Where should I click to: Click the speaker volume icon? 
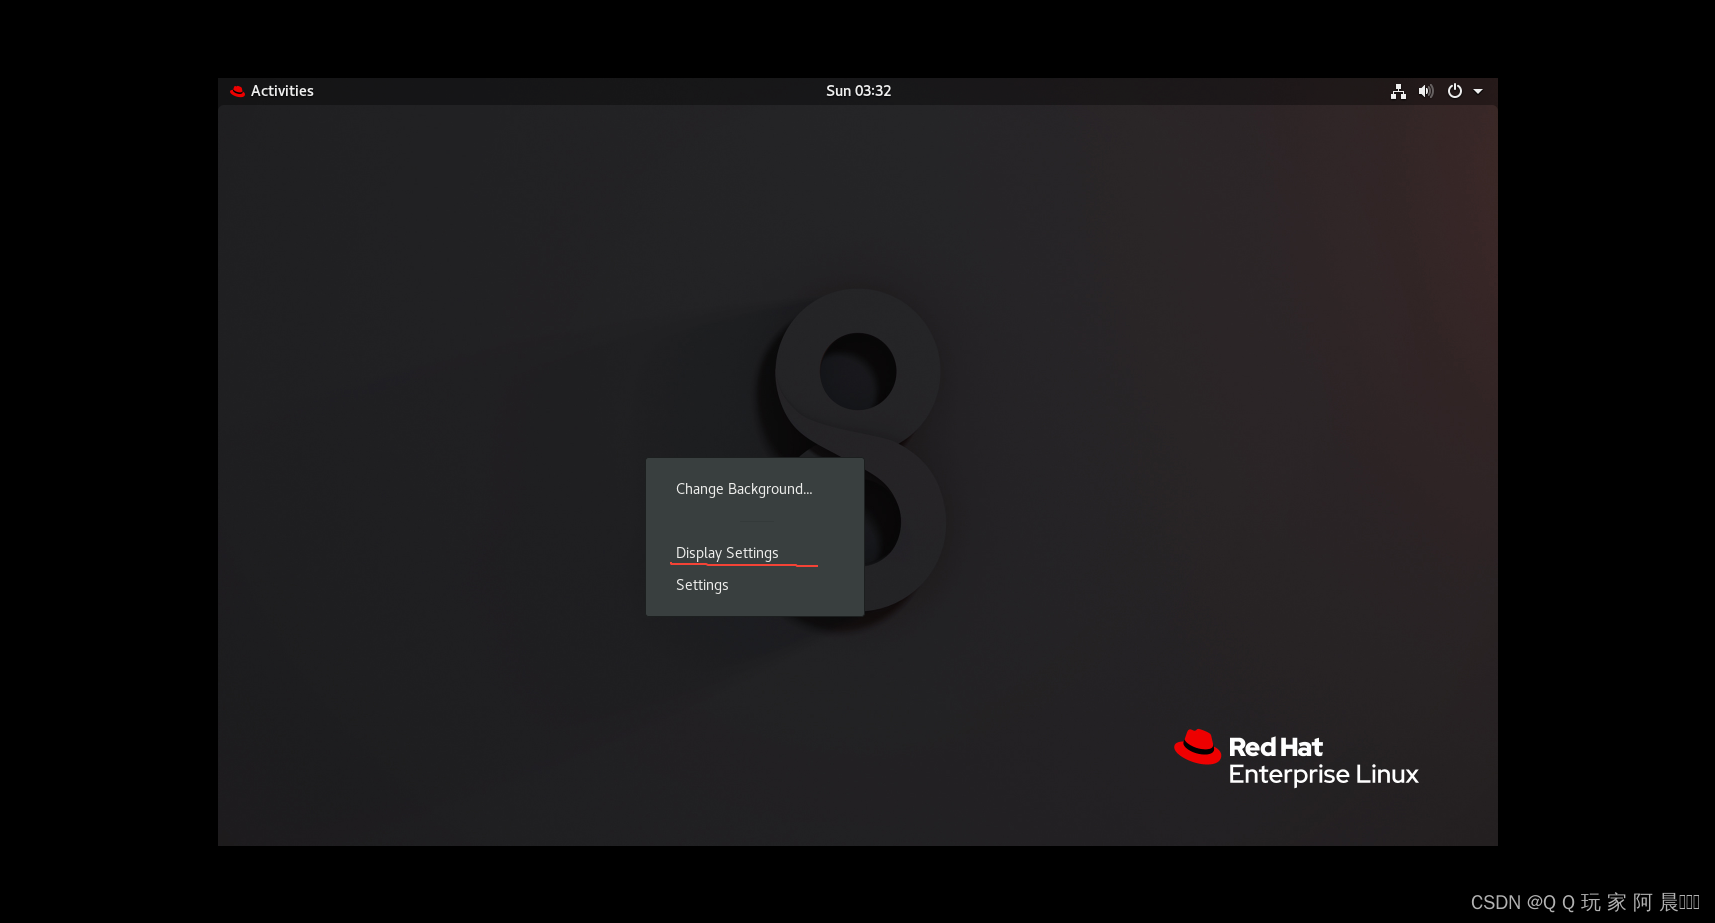1425,90
